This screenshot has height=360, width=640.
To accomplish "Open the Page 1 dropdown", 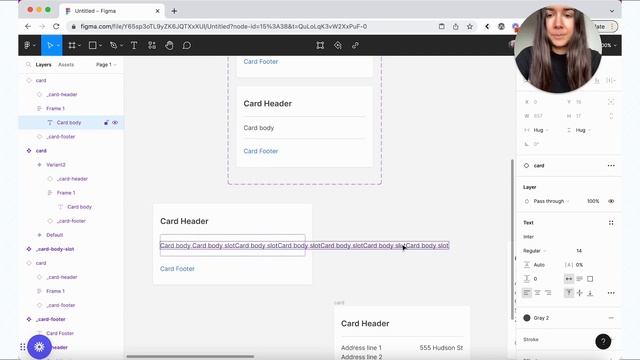I will coord(106,64).
